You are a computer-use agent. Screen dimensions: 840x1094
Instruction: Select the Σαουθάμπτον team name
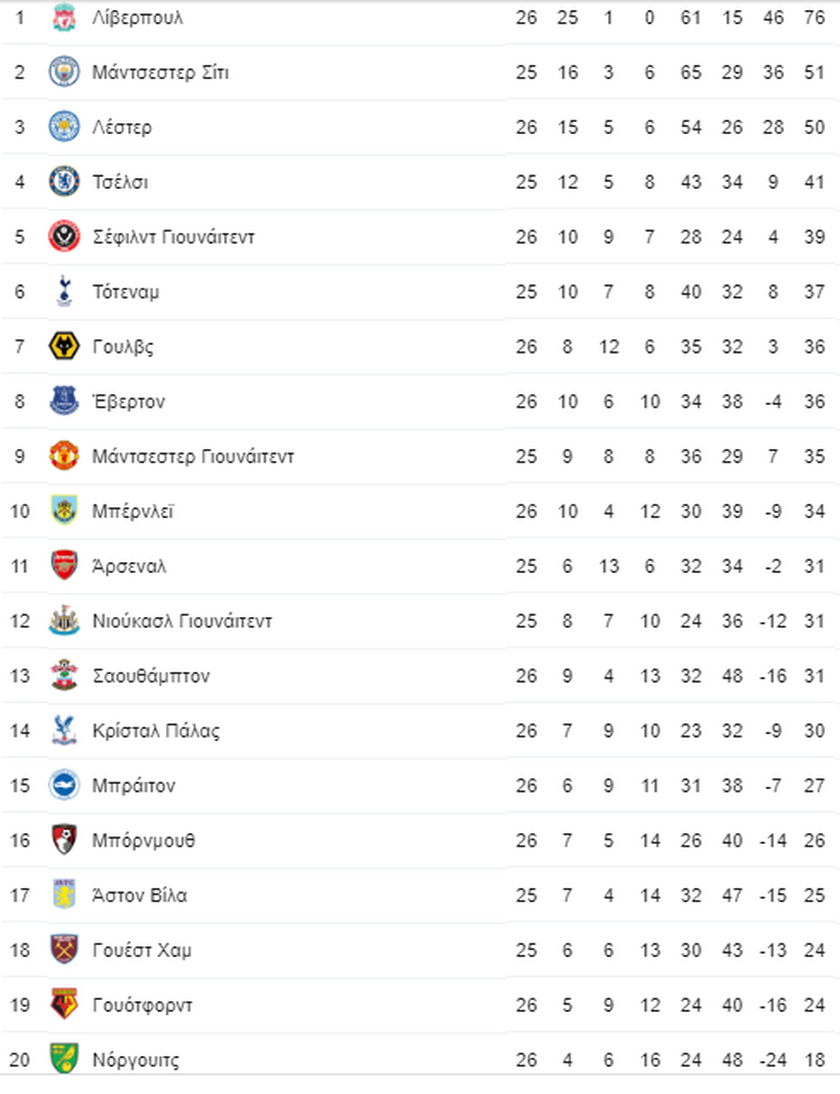pyautogui.click(x=151, y=676)
